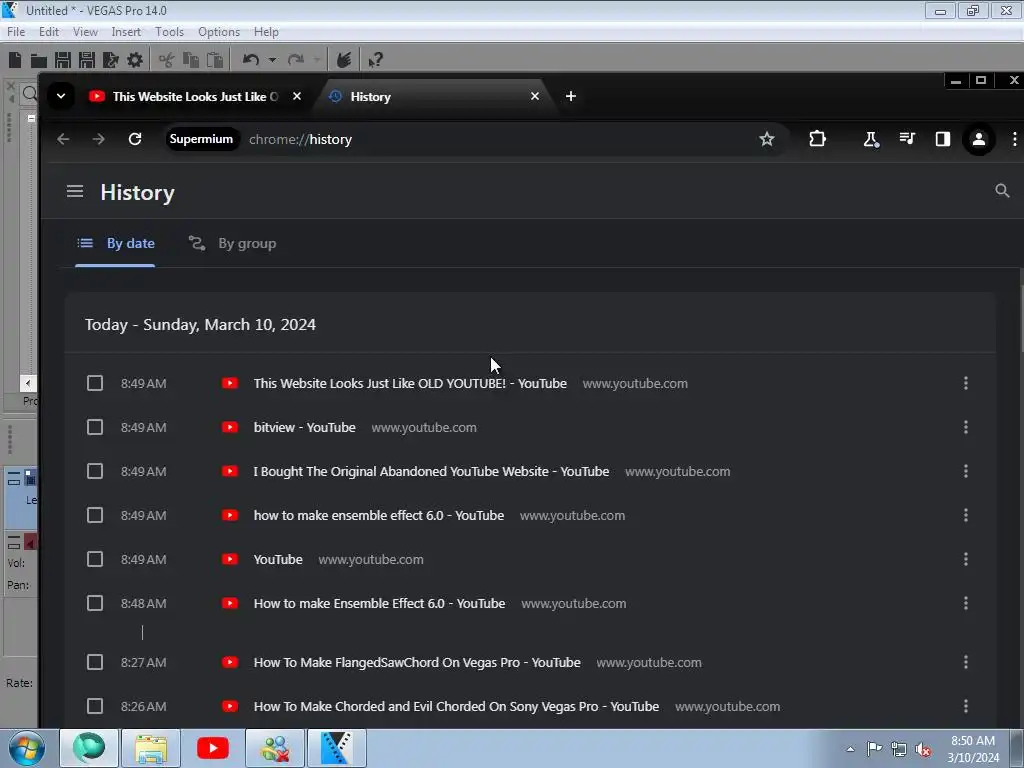
Task: Open project Properties gear in VEGAS toolbar
Action: (135, 60)
